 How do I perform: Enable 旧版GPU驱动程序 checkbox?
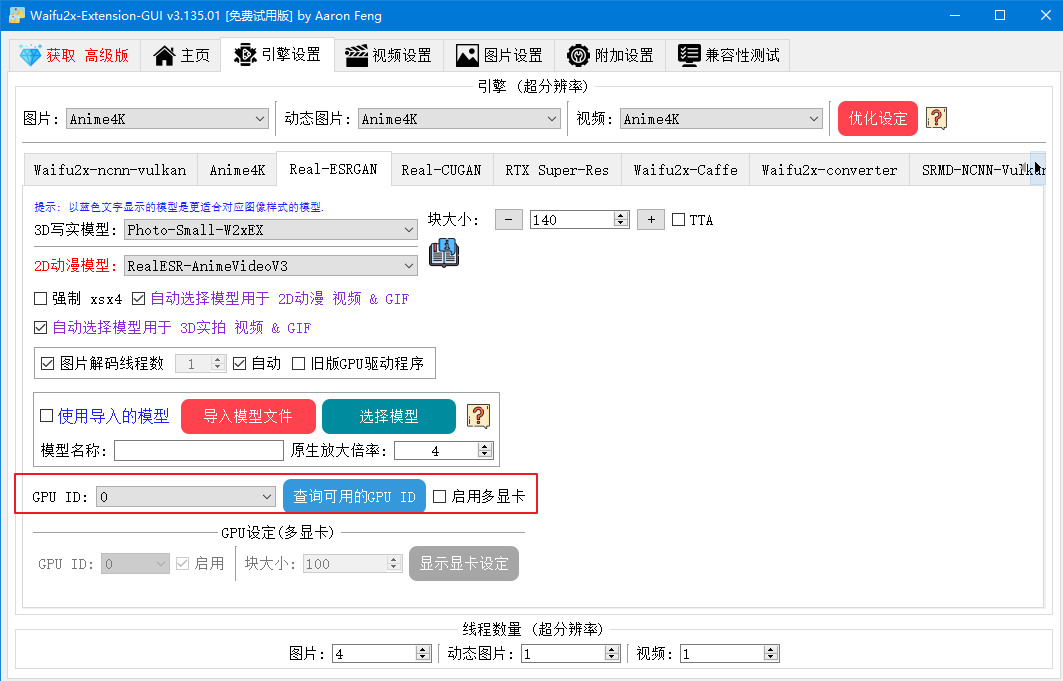[298, 363]
